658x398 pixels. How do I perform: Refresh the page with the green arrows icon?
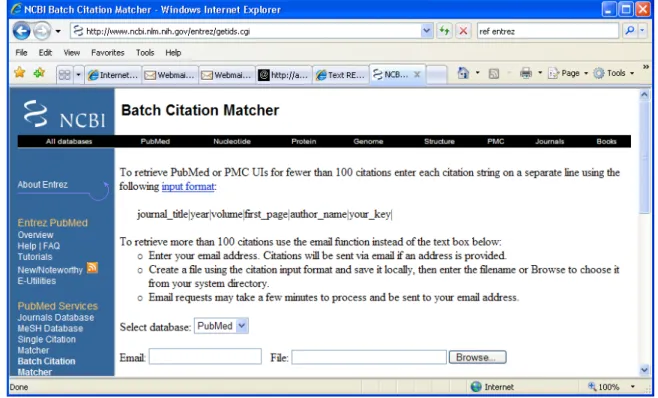(x=444, y=31)
